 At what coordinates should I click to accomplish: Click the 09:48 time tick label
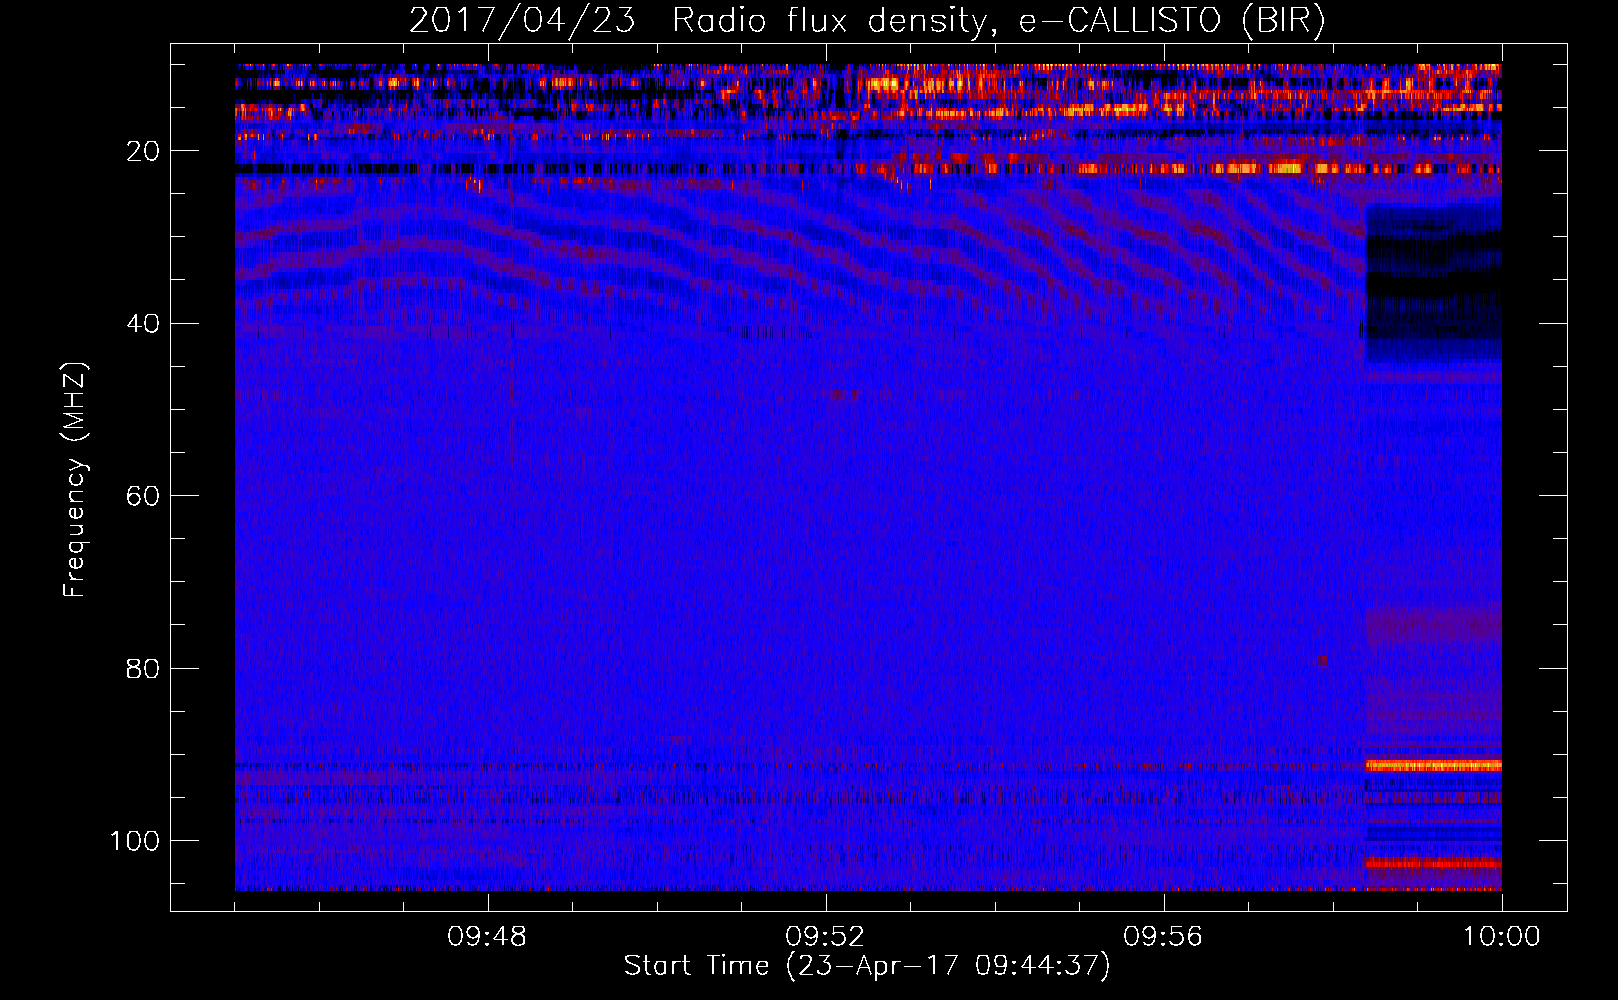tap(487, 937)
